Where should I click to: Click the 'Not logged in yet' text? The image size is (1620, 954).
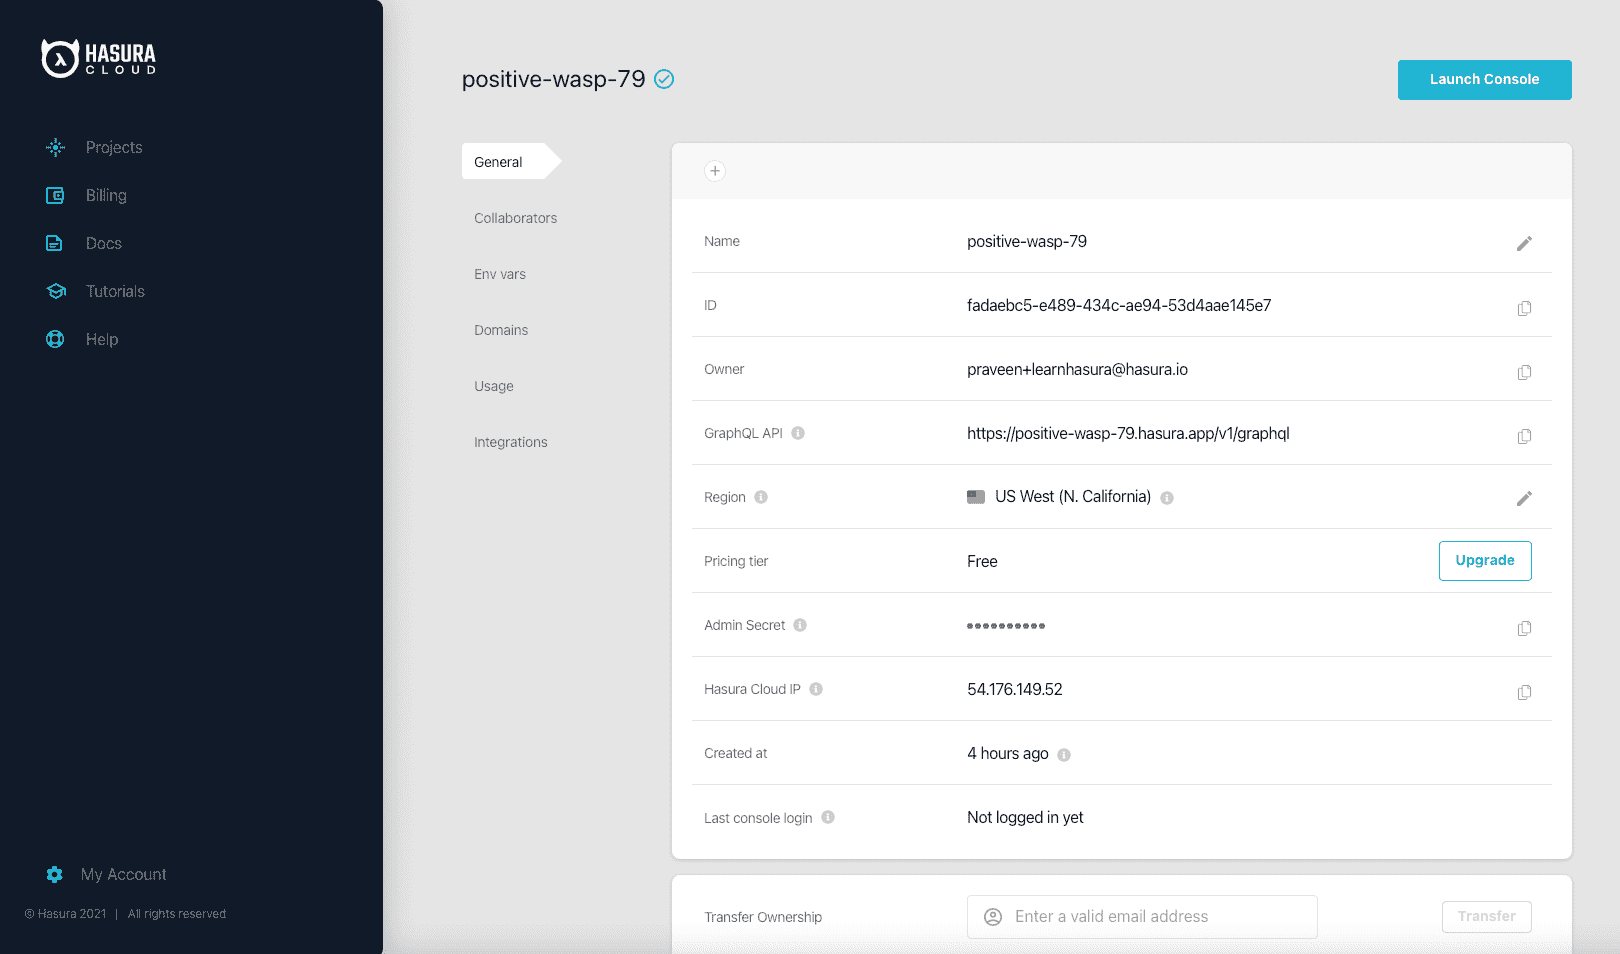tap(1025, 817)
